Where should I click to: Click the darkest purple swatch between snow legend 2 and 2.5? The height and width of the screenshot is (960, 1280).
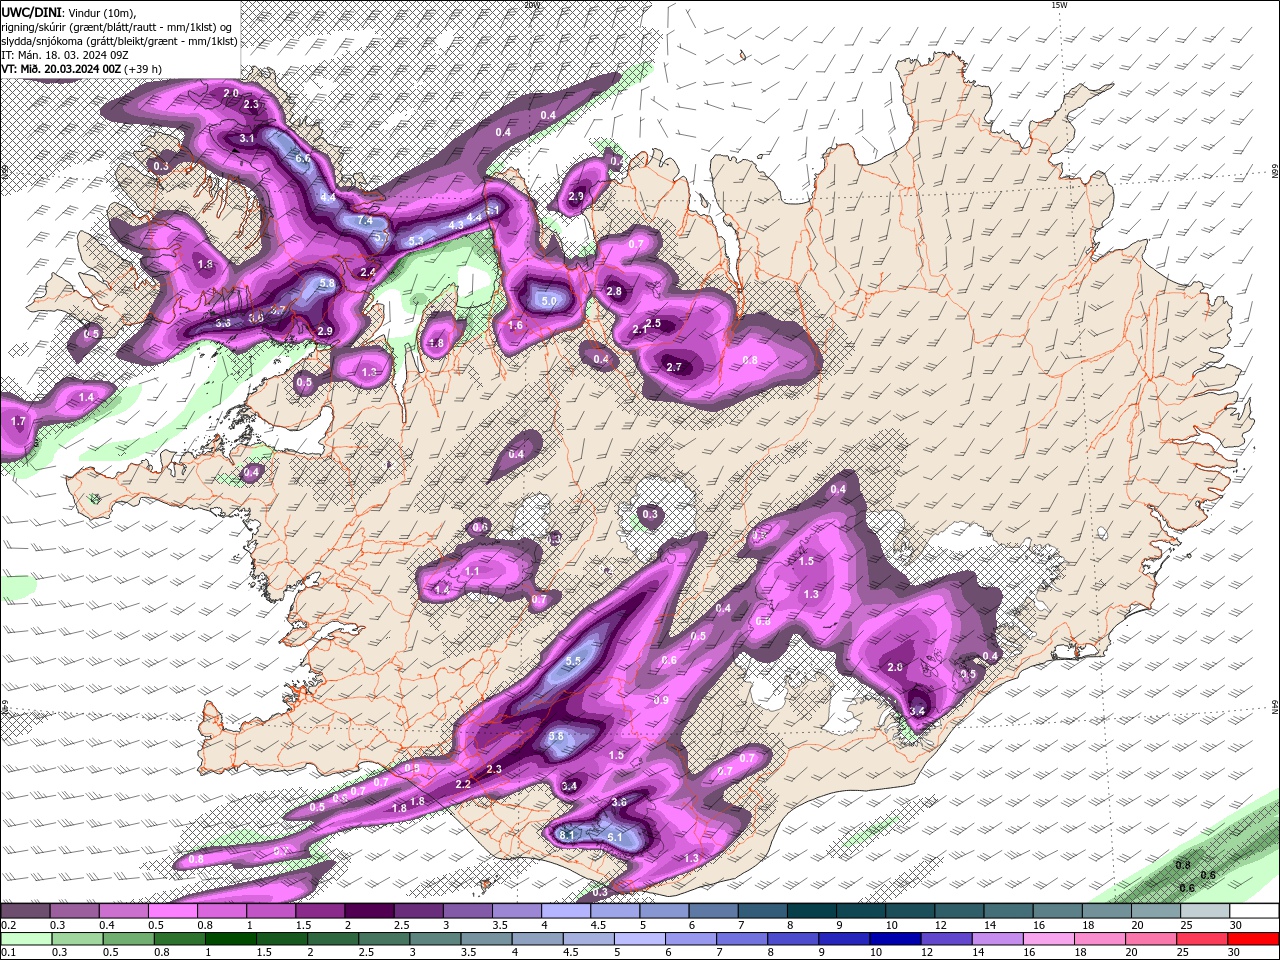(x=369, y=911)
